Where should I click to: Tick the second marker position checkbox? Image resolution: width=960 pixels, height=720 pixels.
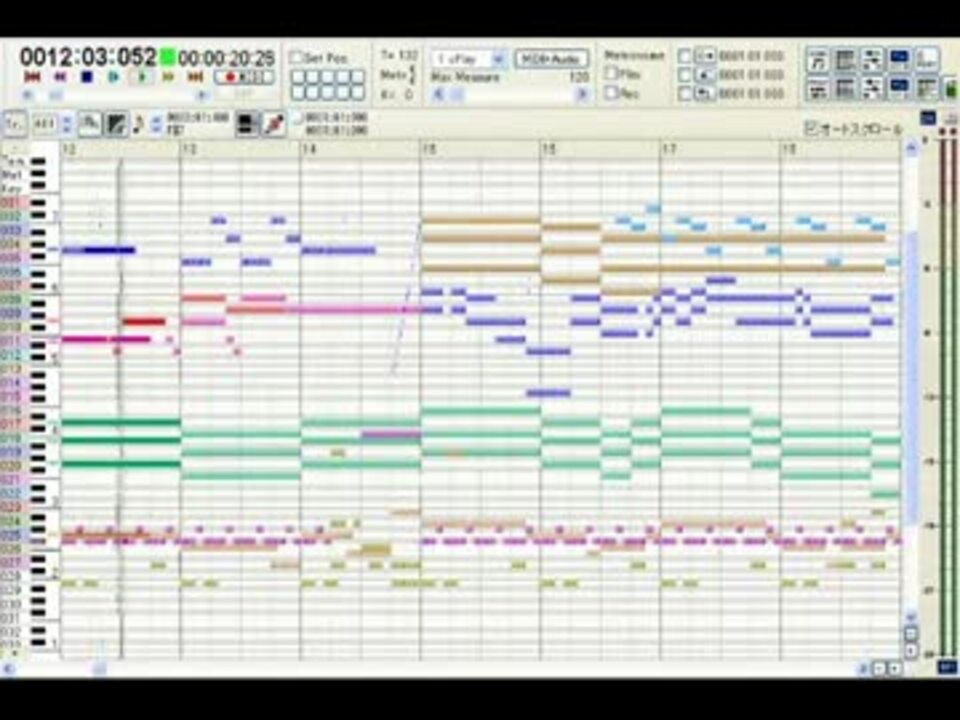pos(686,75)
